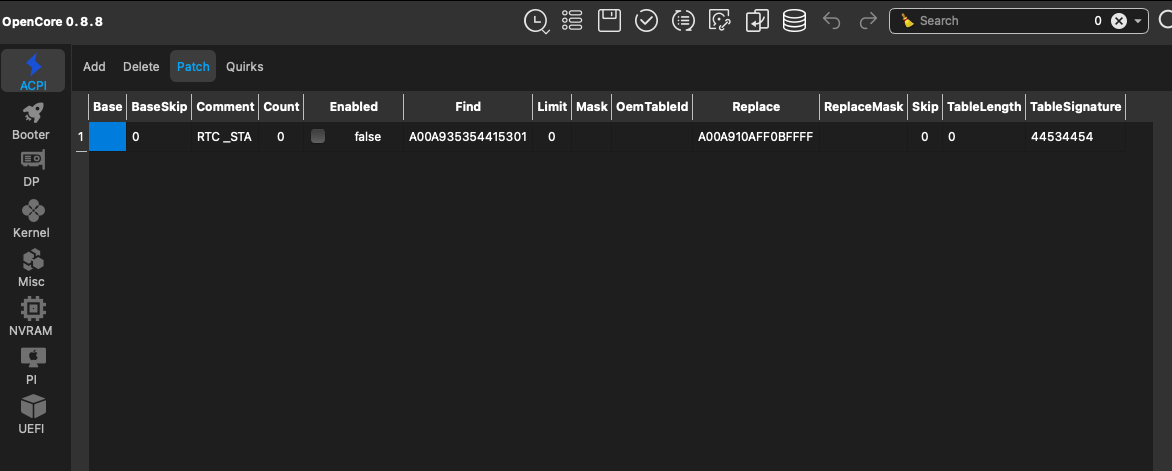Image resolution: width=1172 pixels, height=471 pixels.
Task: Click the RTC _STA comment cell
Action: tap(225, 137)
